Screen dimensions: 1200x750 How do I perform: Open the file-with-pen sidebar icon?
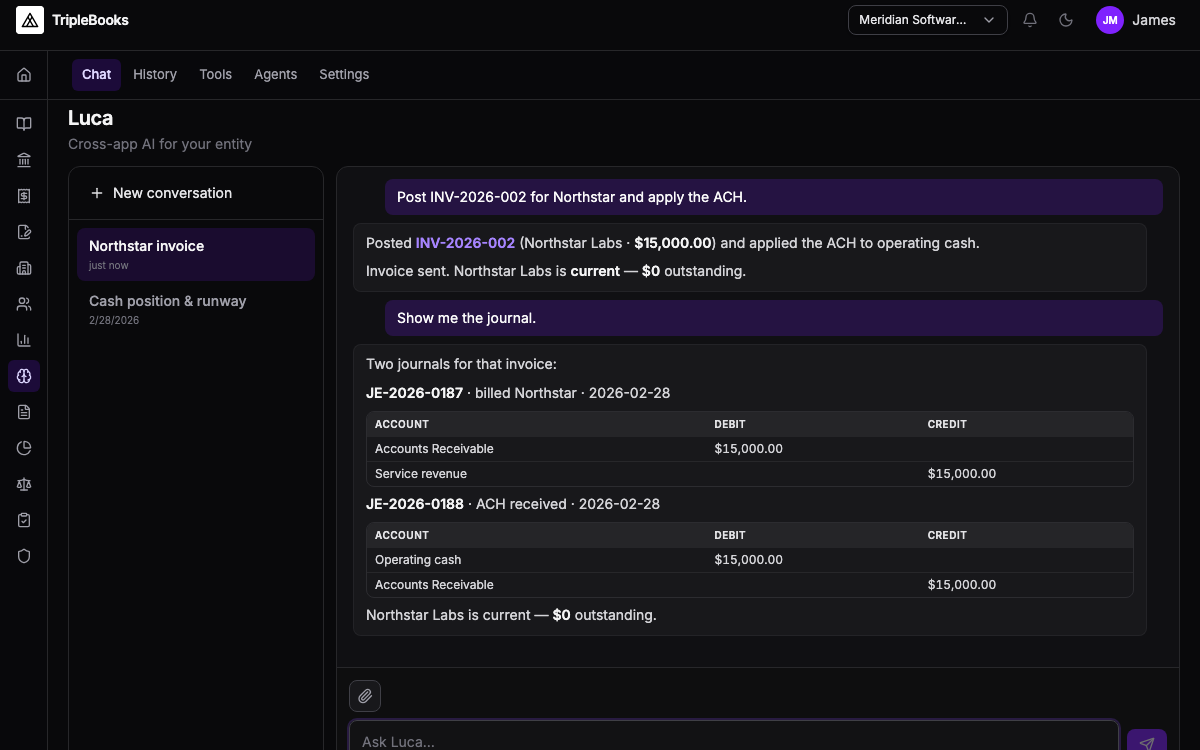pos(24,232)
